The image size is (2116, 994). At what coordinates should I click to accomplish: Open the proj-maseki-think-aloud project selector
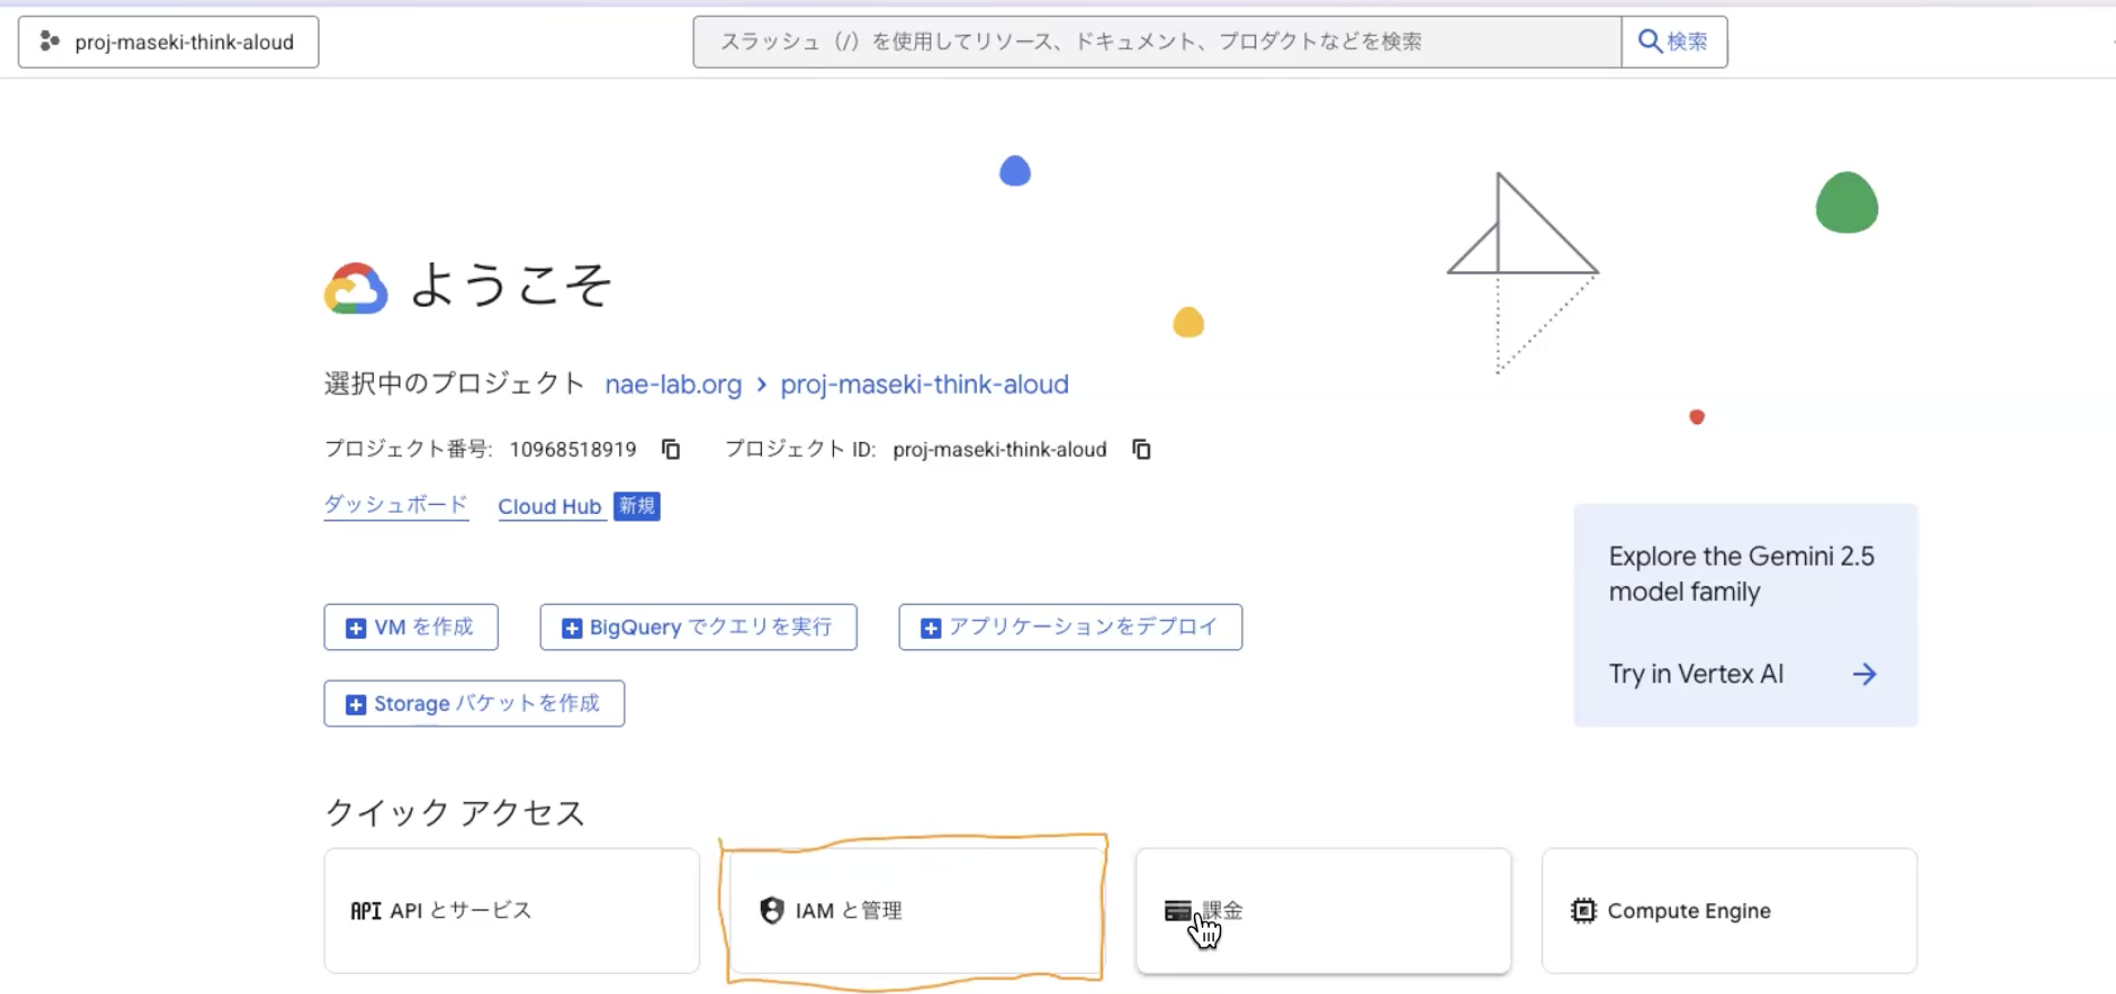(168, 42)
